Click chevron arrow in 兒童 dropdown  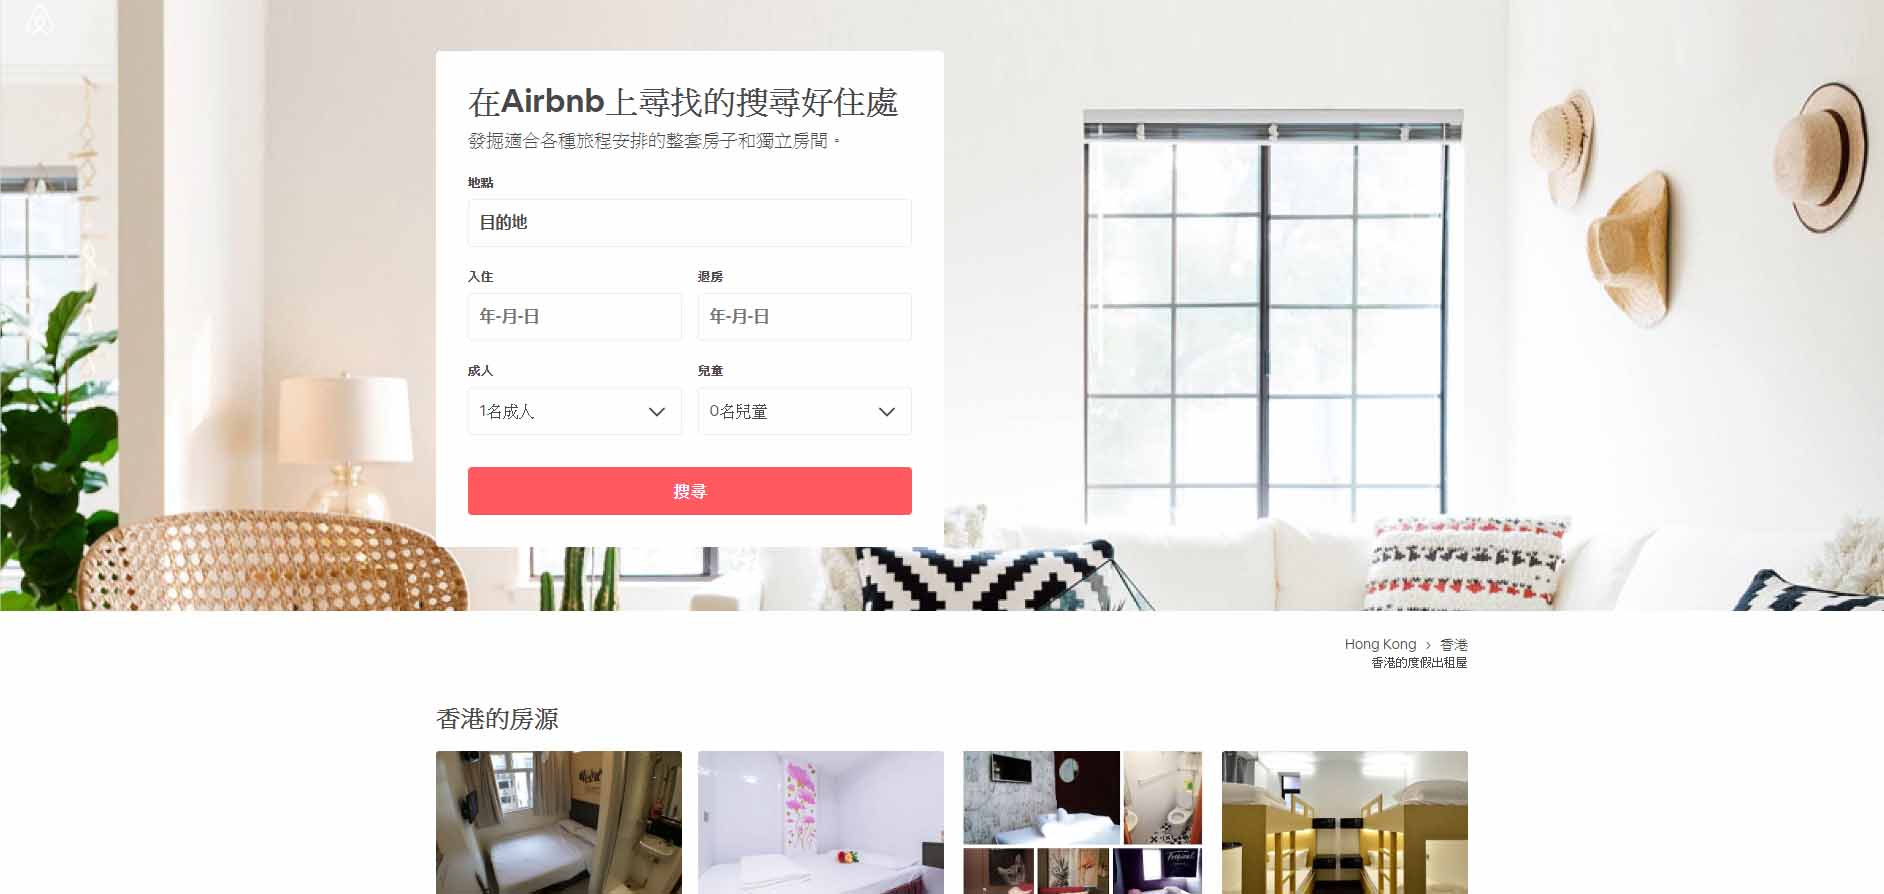(886, 412)
